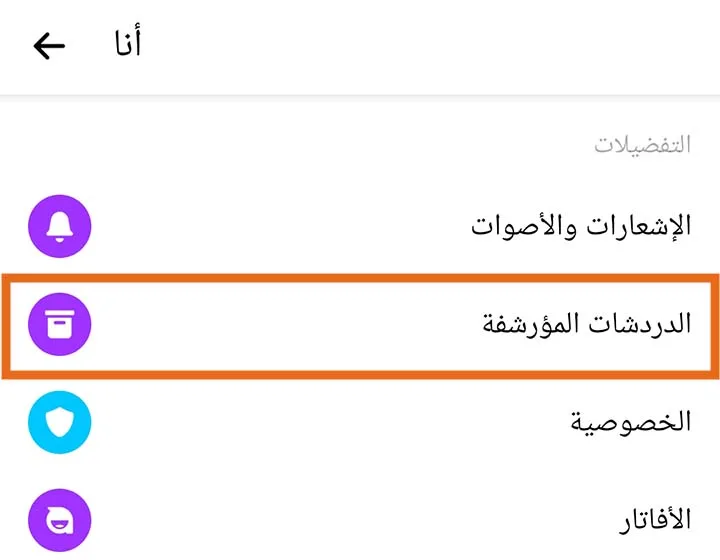Click empty space in the notifications row

click(280, 226)
